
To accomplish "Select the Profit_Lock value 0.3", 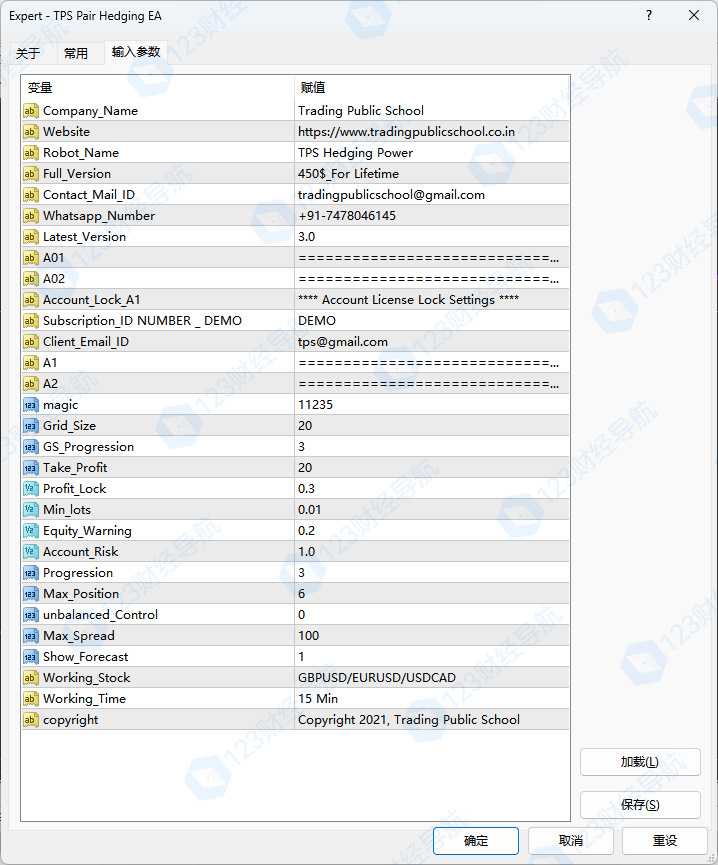I will point(307,489).
